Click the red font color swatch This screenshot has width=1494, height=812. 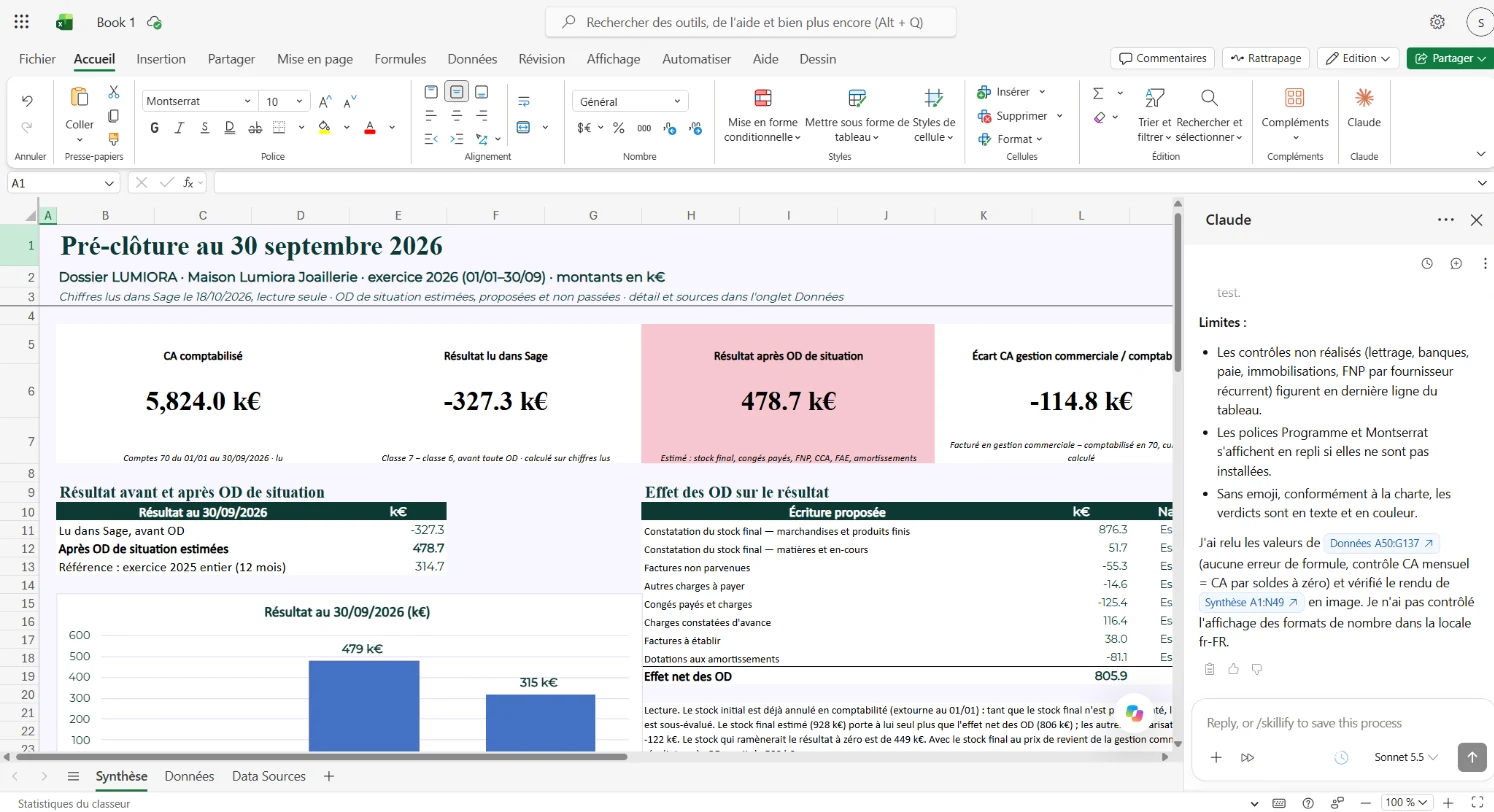click(x=370, y=128)
